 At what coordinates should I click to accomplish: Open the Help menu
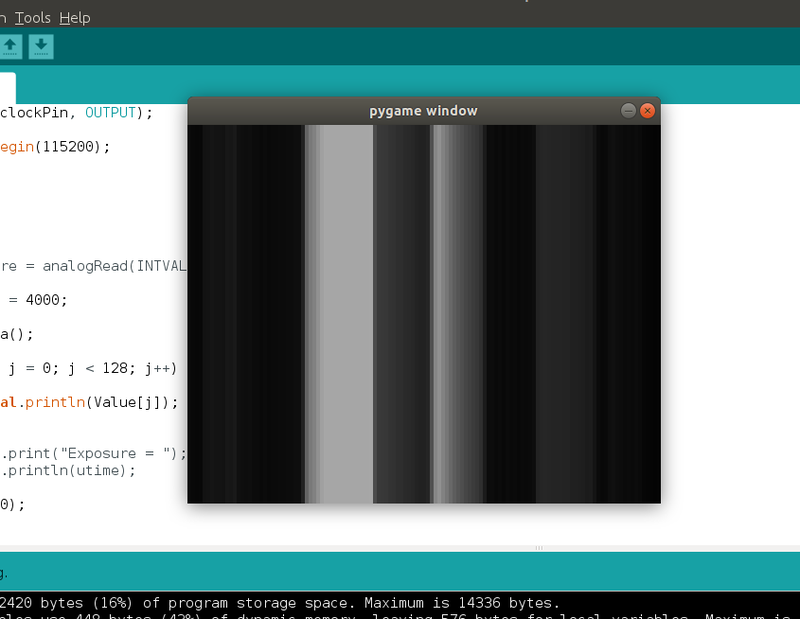point(74,18)
